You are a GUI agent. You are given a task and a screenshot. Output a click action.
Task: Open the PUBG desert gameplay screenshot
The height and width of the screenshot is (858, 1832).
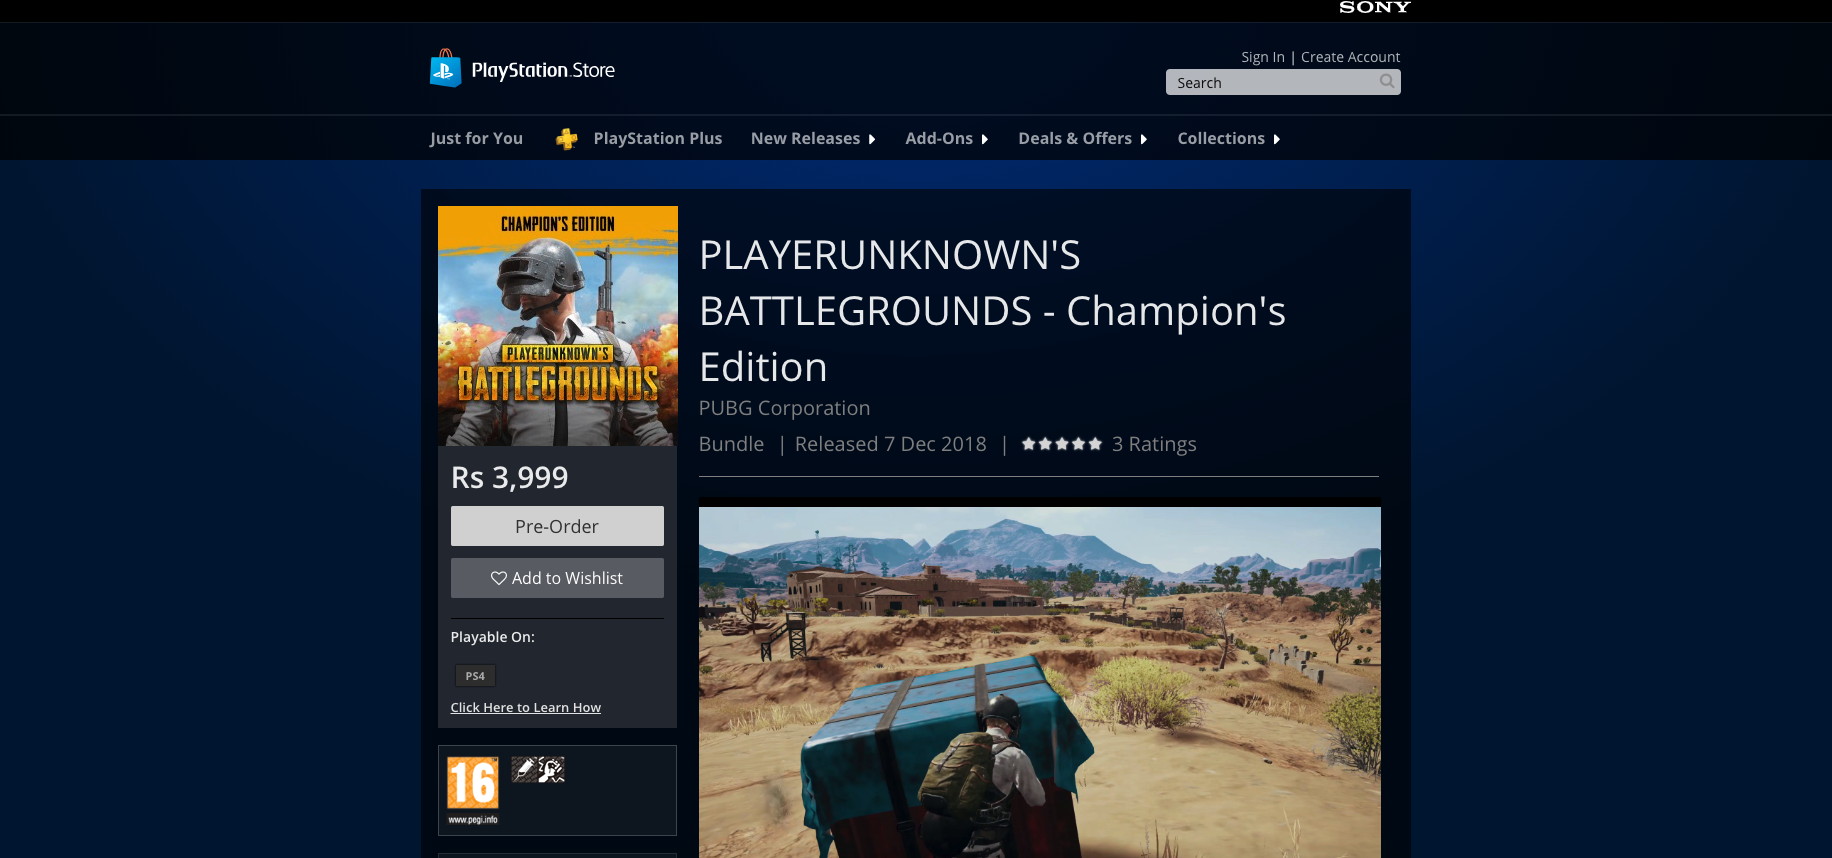pyautogui.click(x=1039, y=680)
